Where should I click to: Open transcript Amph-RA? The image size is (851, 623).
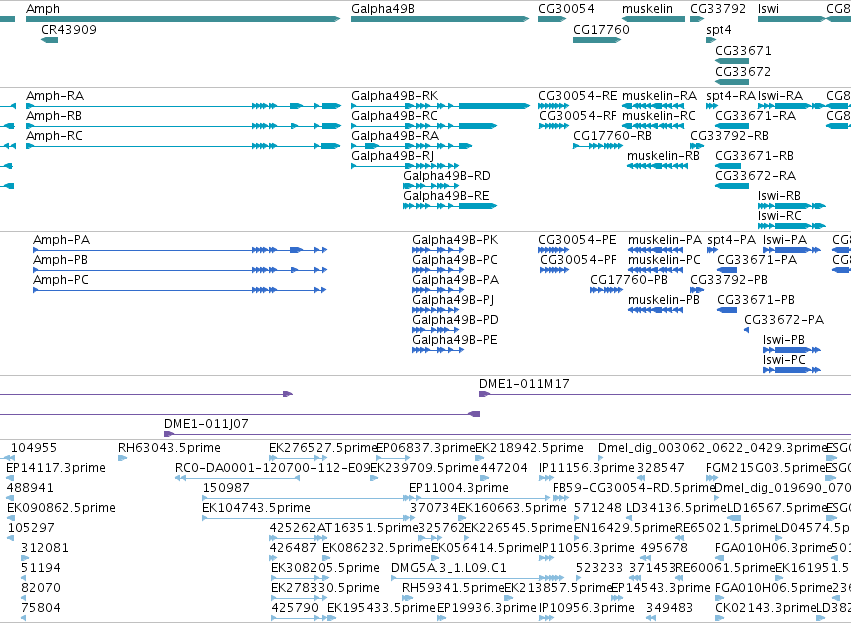tap(55, 96)
